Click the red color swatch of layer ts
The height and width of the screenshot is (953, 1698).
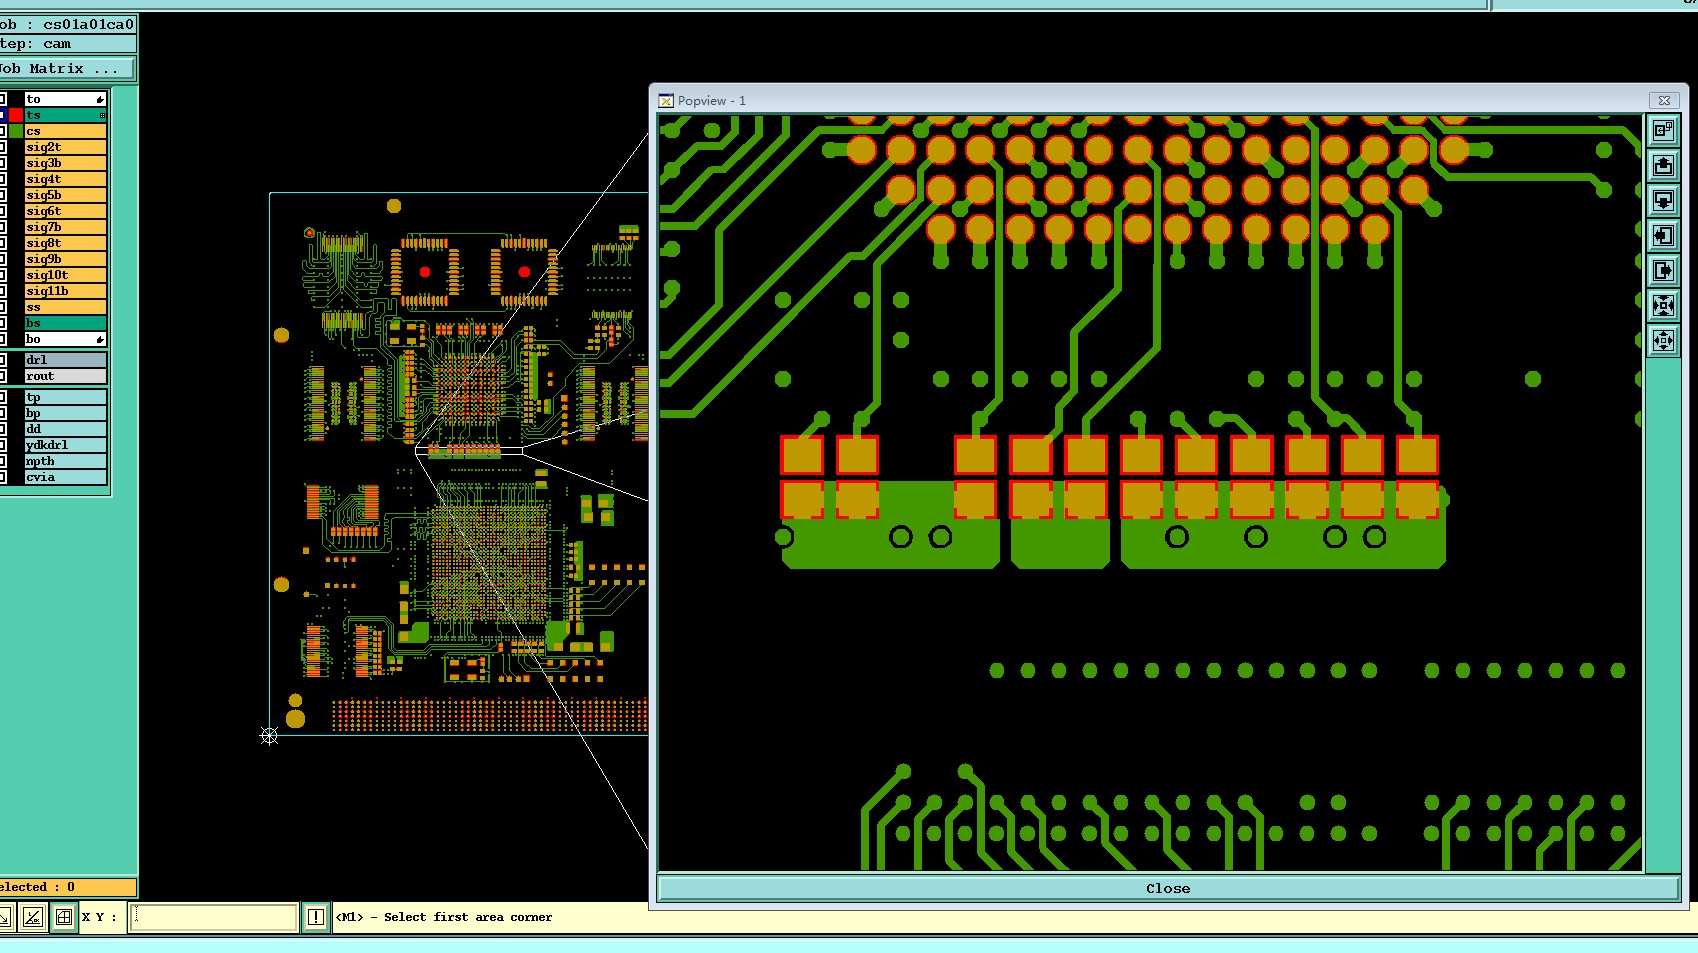tap(16, 115)
